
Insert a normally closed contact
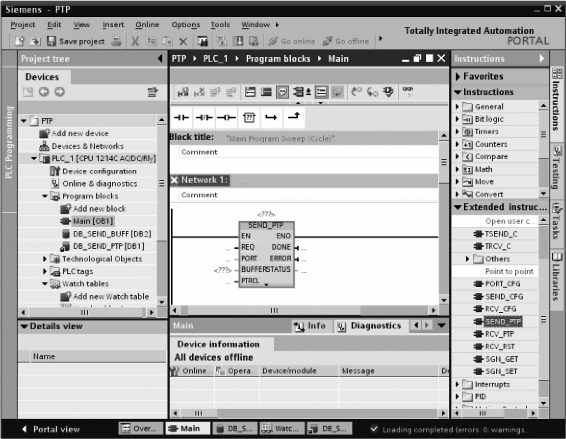pyautogui.click(x=204, y=117)
